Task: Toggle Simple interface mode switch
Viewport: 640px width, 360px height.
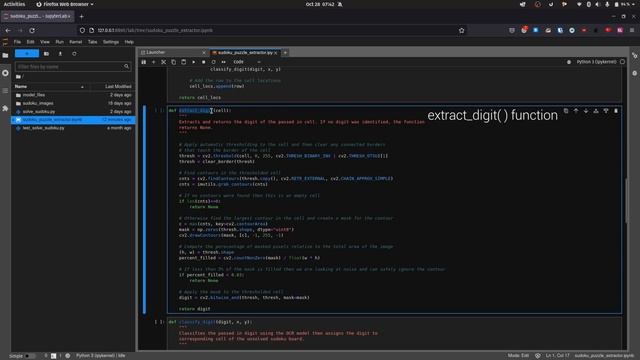Action: pyautogui.click(x=29, y=356)
